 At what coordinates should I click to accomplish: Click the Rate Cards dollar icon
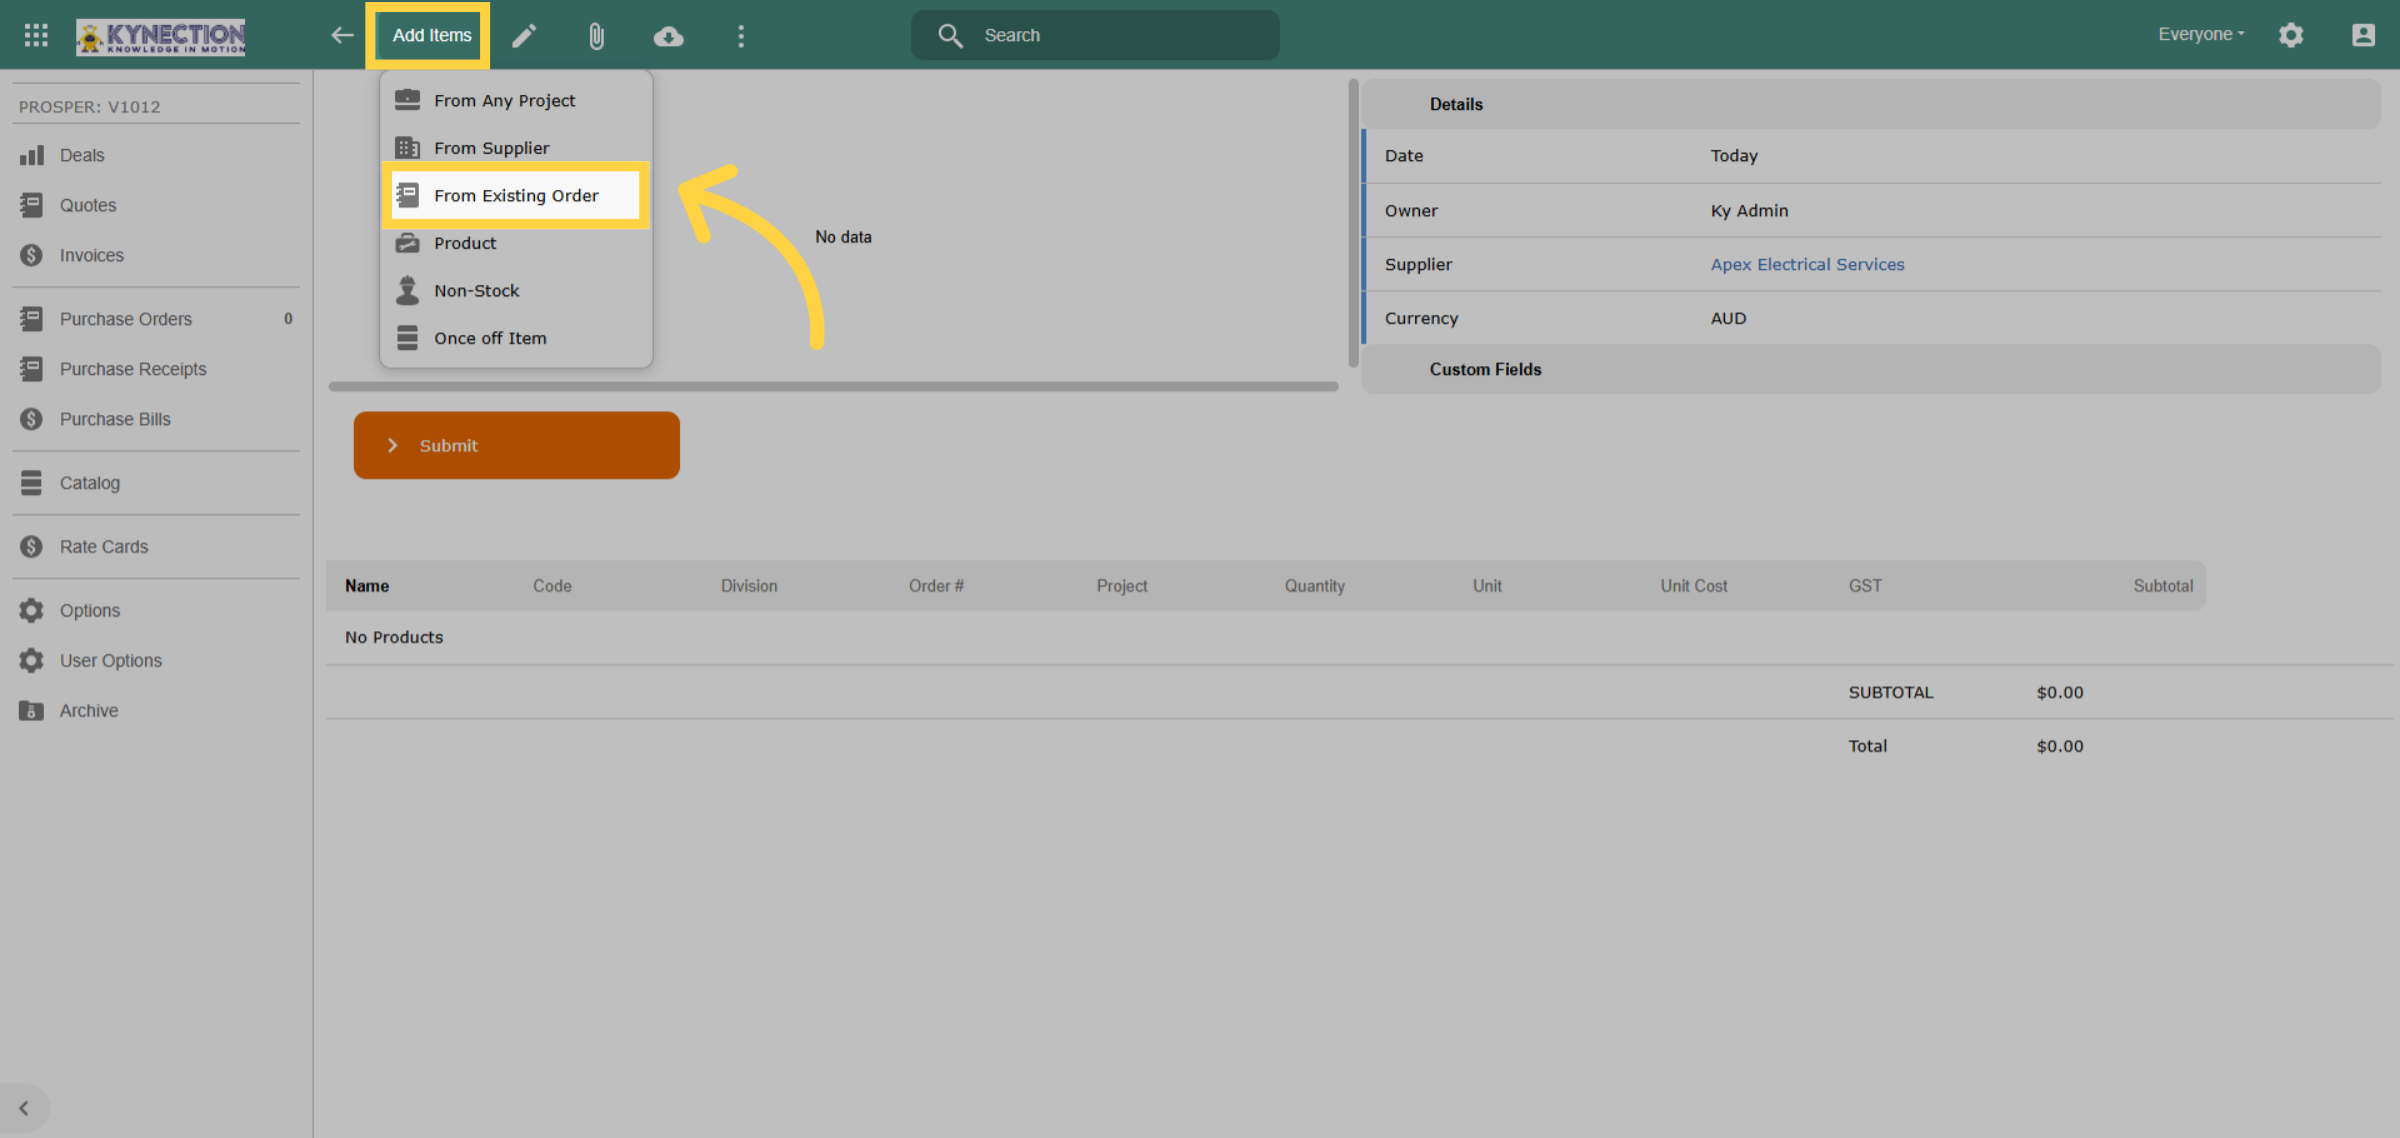pos(32,547)
